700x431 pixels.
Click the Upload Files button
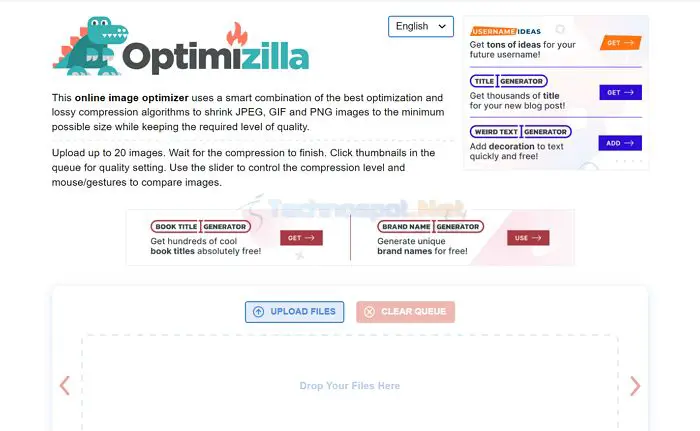pyautogui.click(x=294, y=312)
